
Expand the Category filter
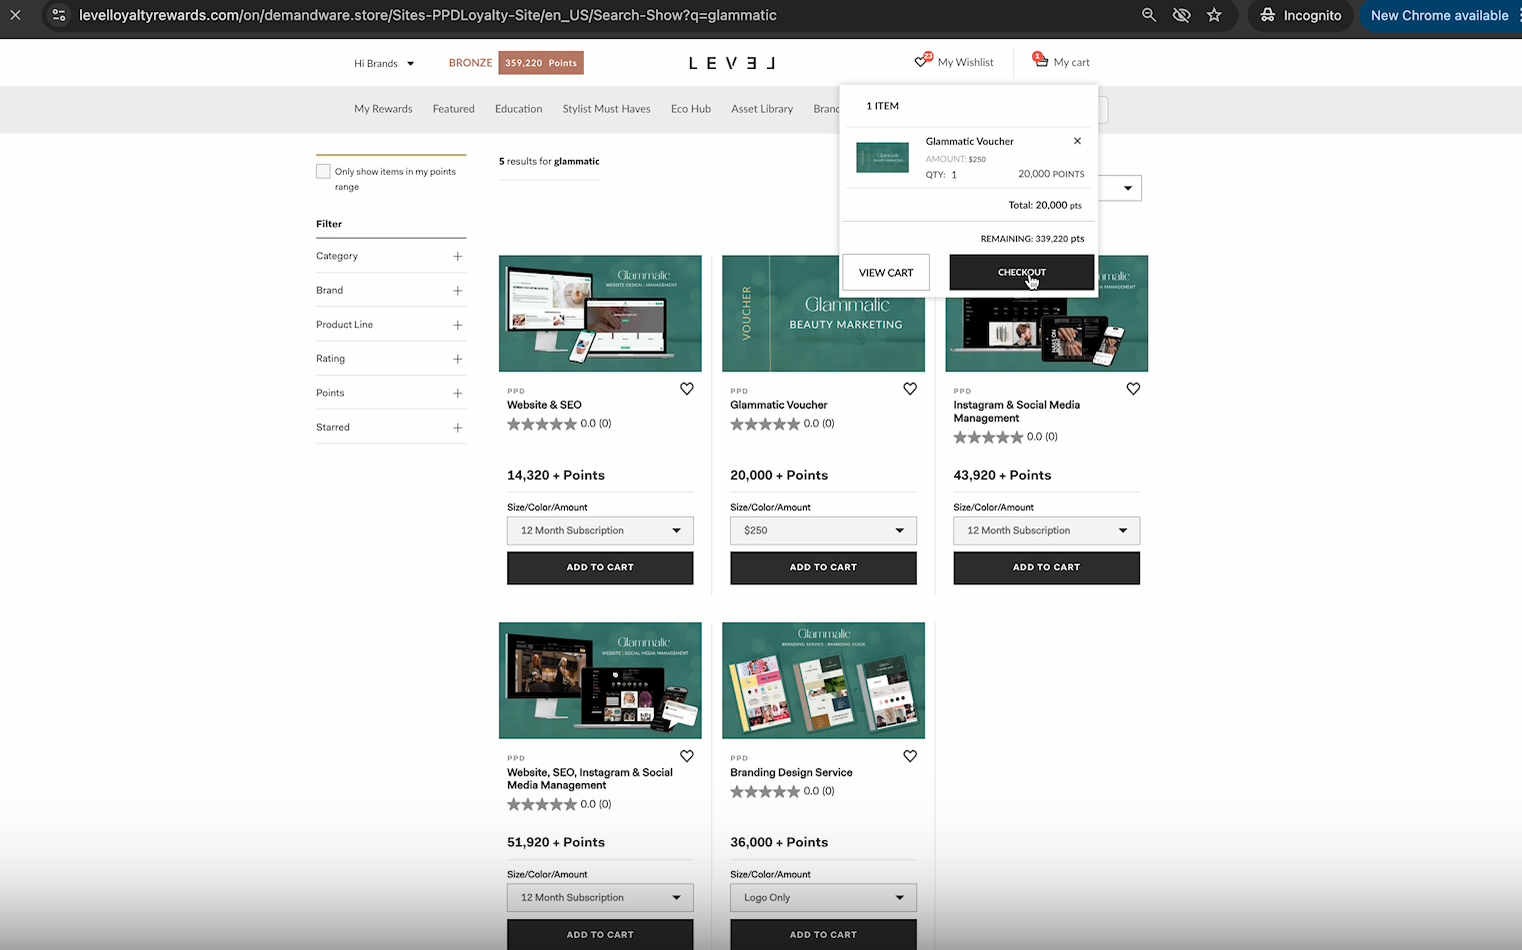pos(457,256)
